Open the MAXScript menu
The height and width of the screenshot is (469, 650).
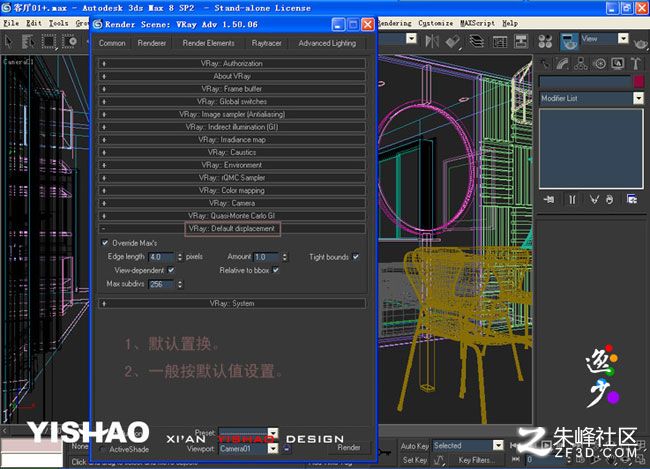pyautogui.click(x=477, y=23)
